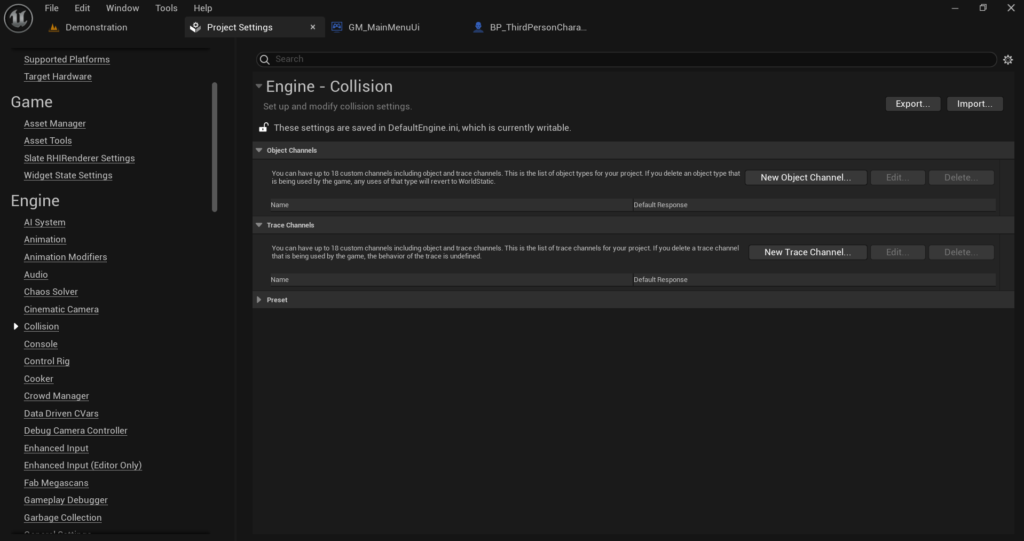Select Collision in the sidebar
The image size is (1024, 541).
click(x=41, y=326)
